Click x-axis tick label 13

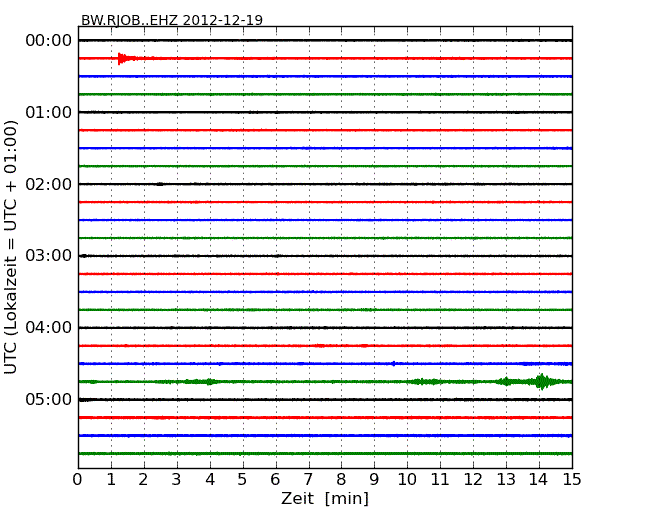(506, 479)
